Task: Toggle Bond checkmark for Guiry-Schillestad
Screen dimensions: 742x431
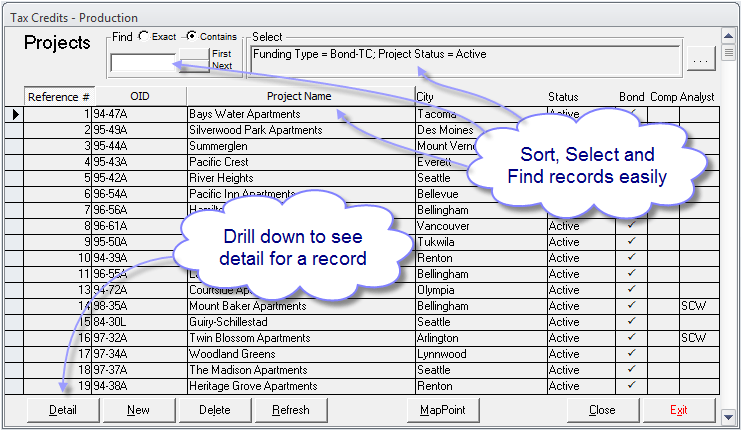Action: 631,322
